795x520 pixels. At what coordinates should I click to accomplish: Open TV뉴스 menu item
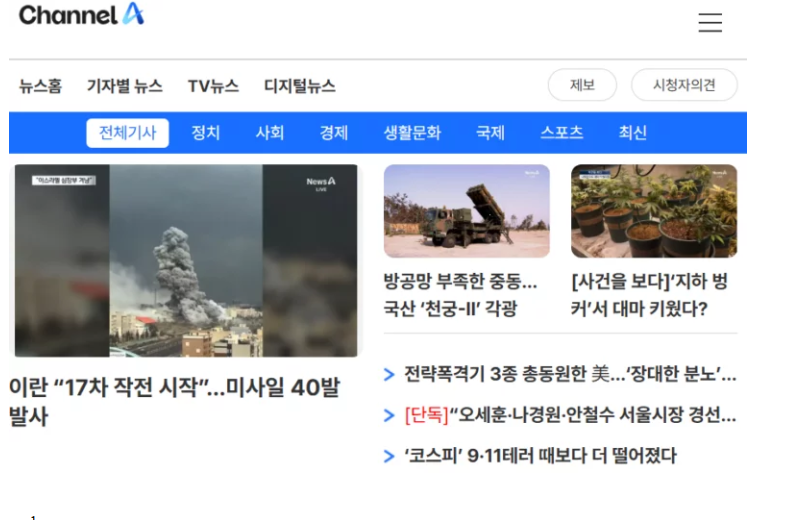coord(213,86)
